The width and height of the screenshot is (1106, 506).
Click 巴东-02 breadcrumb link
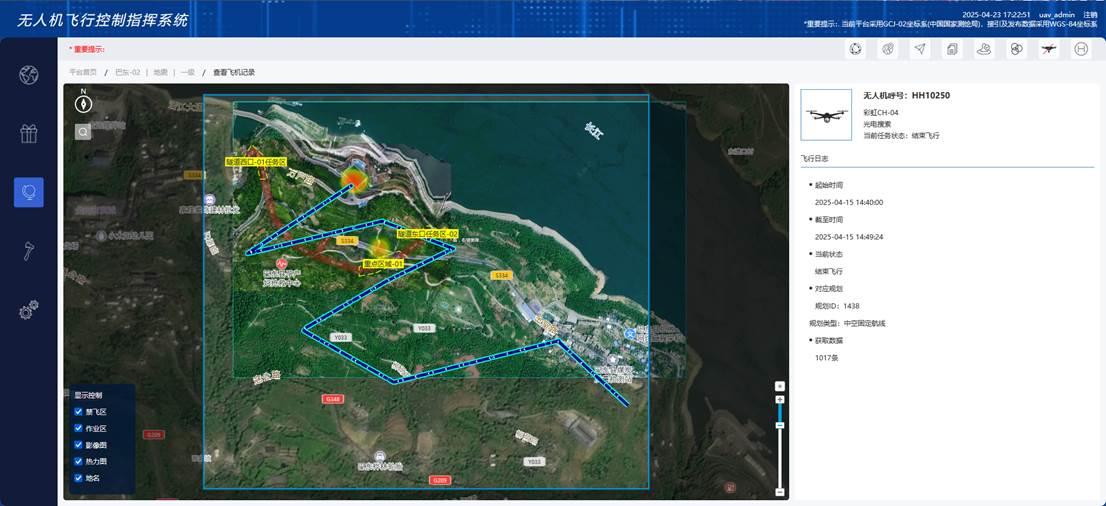tap(128, 73)
